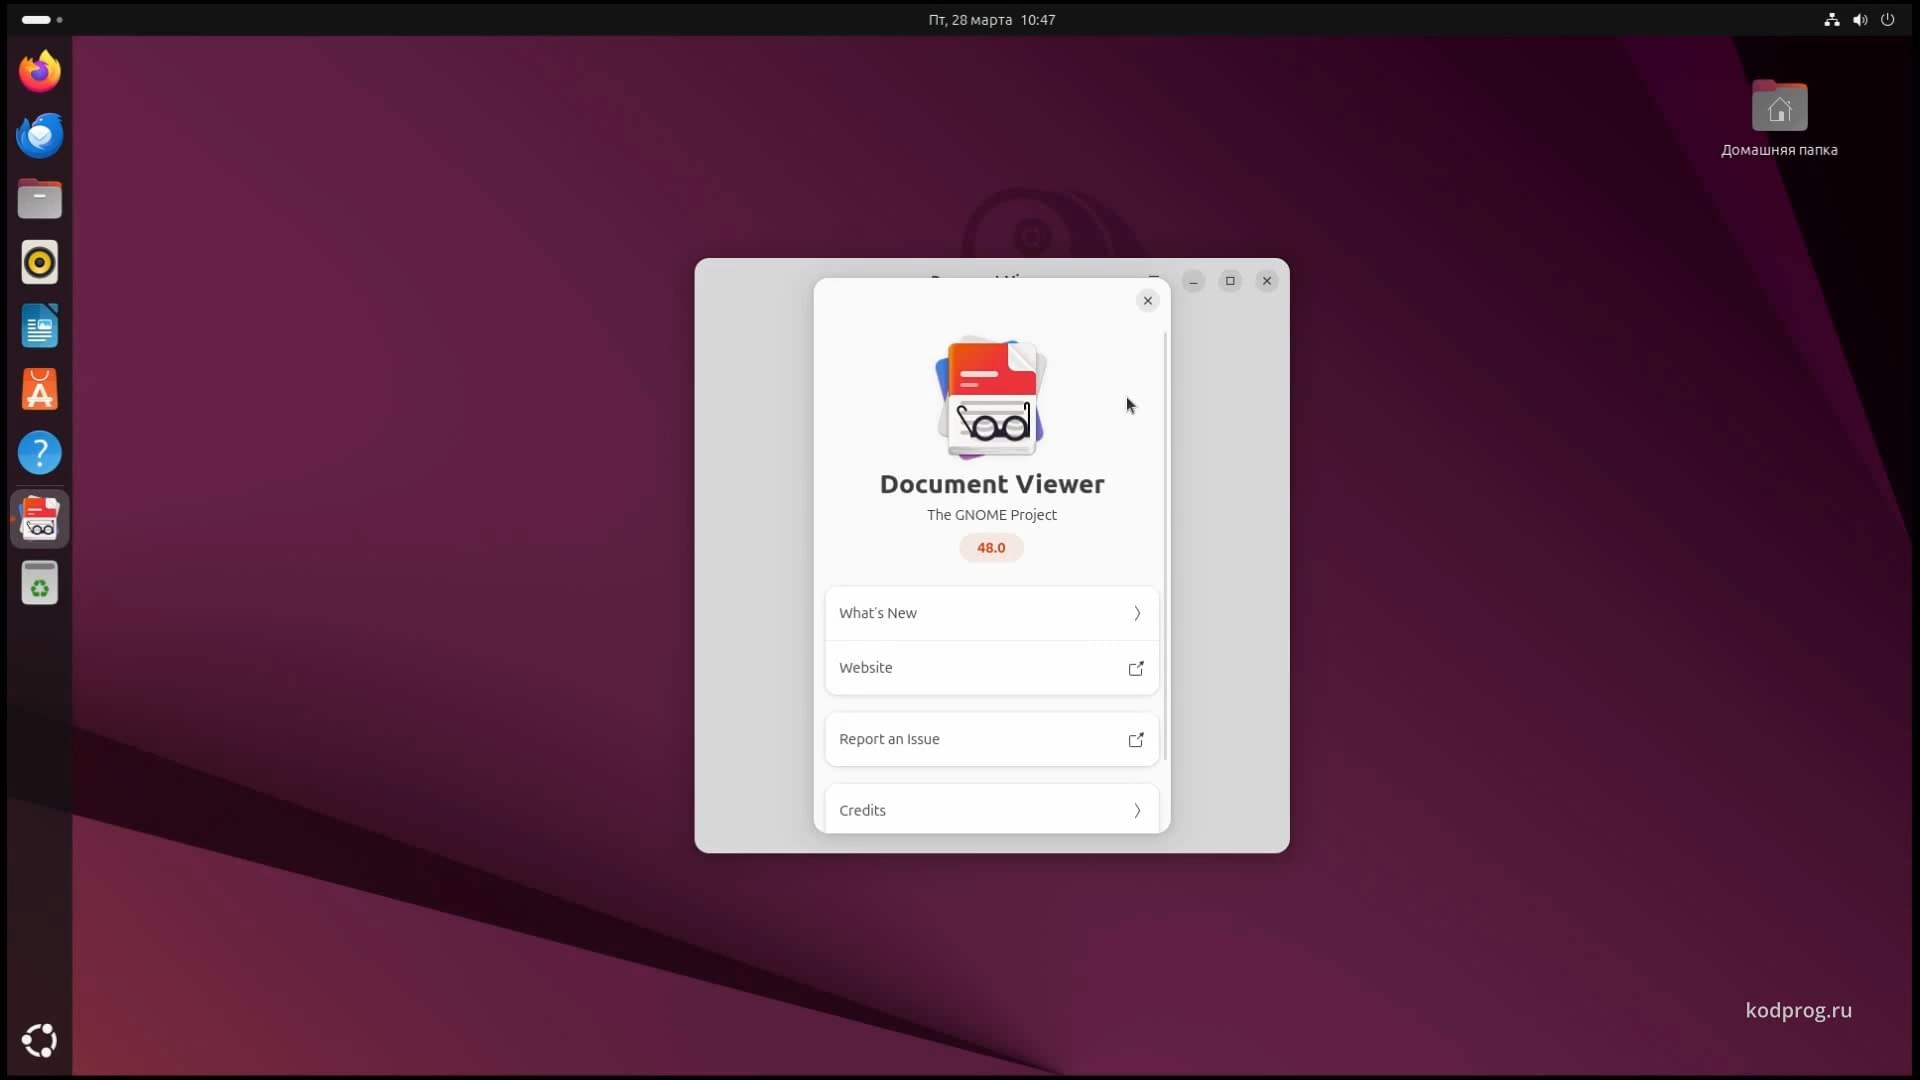Click the volume icon in the top bar
Viewport: 1920px width, 1080px height.
(x=1859, y=19)
